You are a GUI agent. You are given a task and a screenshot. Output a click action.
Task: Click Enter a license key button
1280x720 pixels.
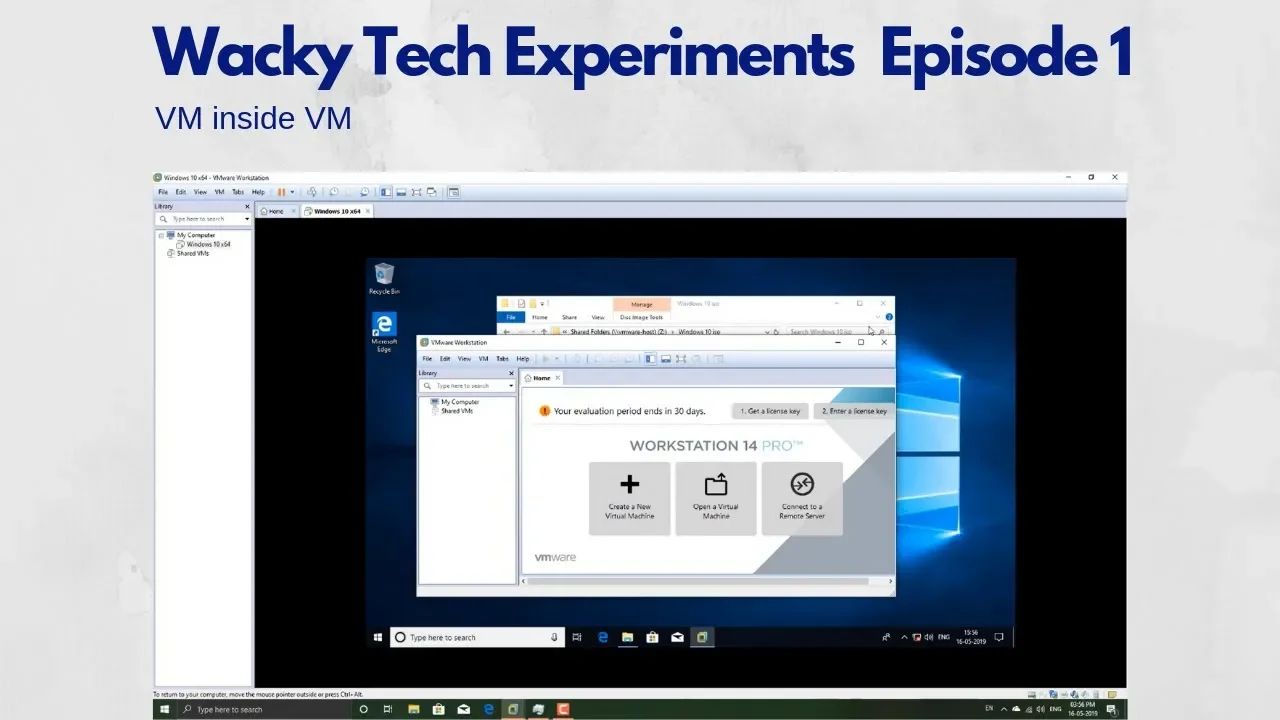pos(852,411)
